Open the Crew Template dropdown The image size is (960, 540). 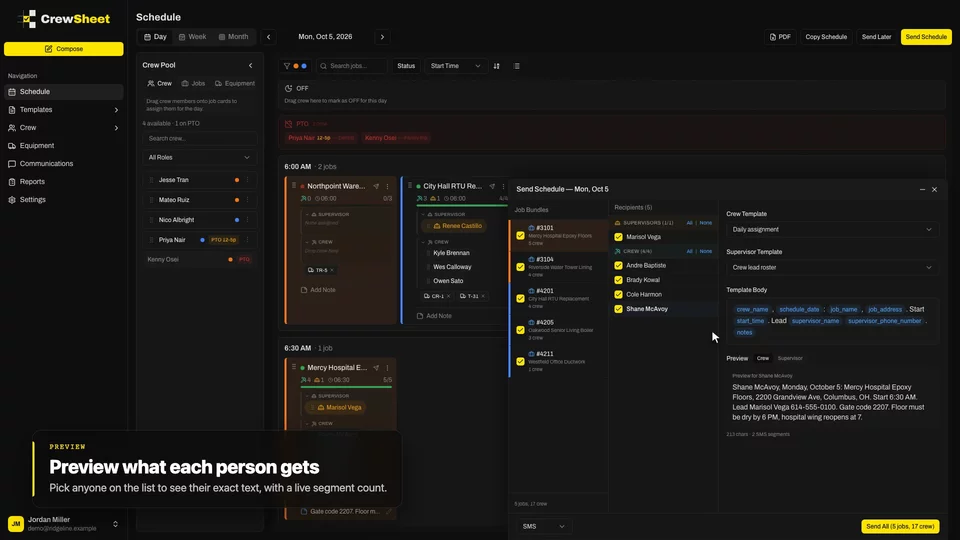coord(832,230)
